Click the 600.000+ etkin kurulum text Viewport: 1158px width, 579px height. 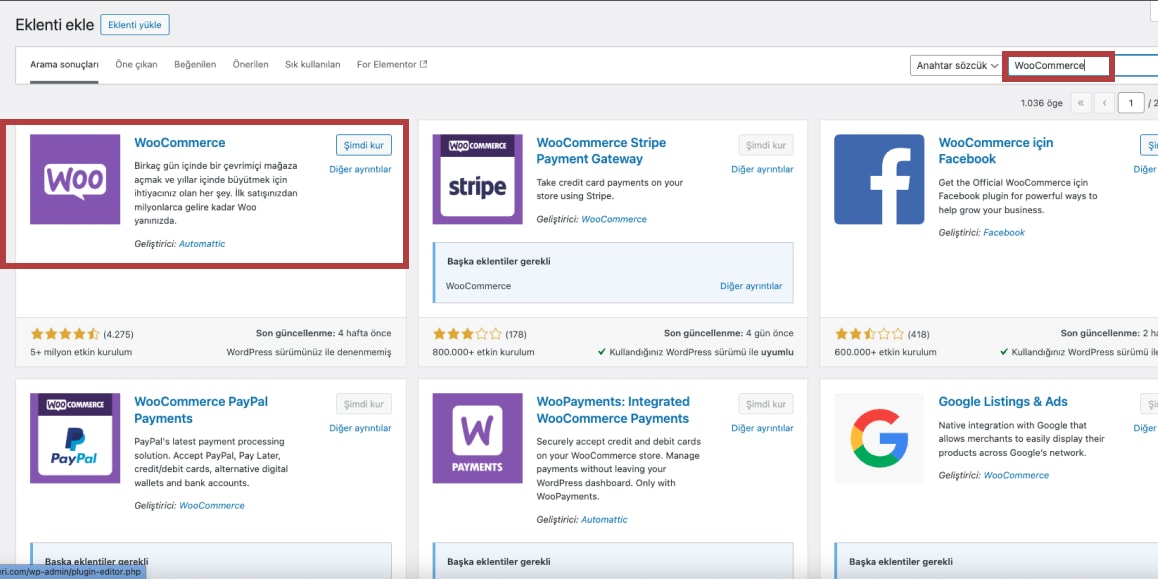point(885,352)
